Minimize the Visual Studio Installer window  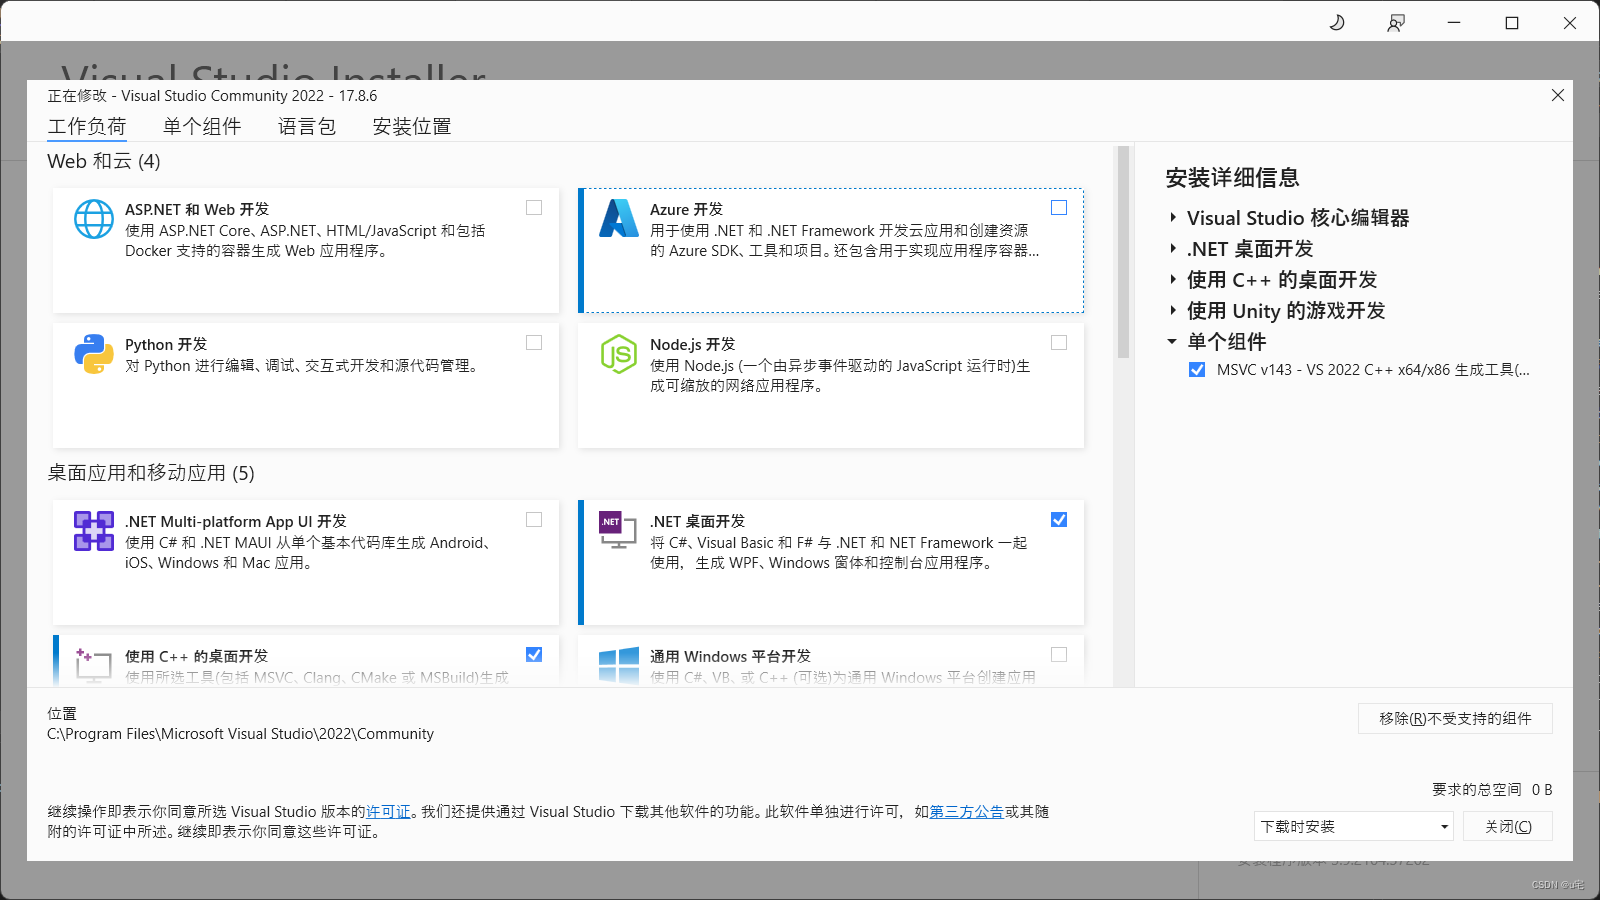coord(1454,22)
